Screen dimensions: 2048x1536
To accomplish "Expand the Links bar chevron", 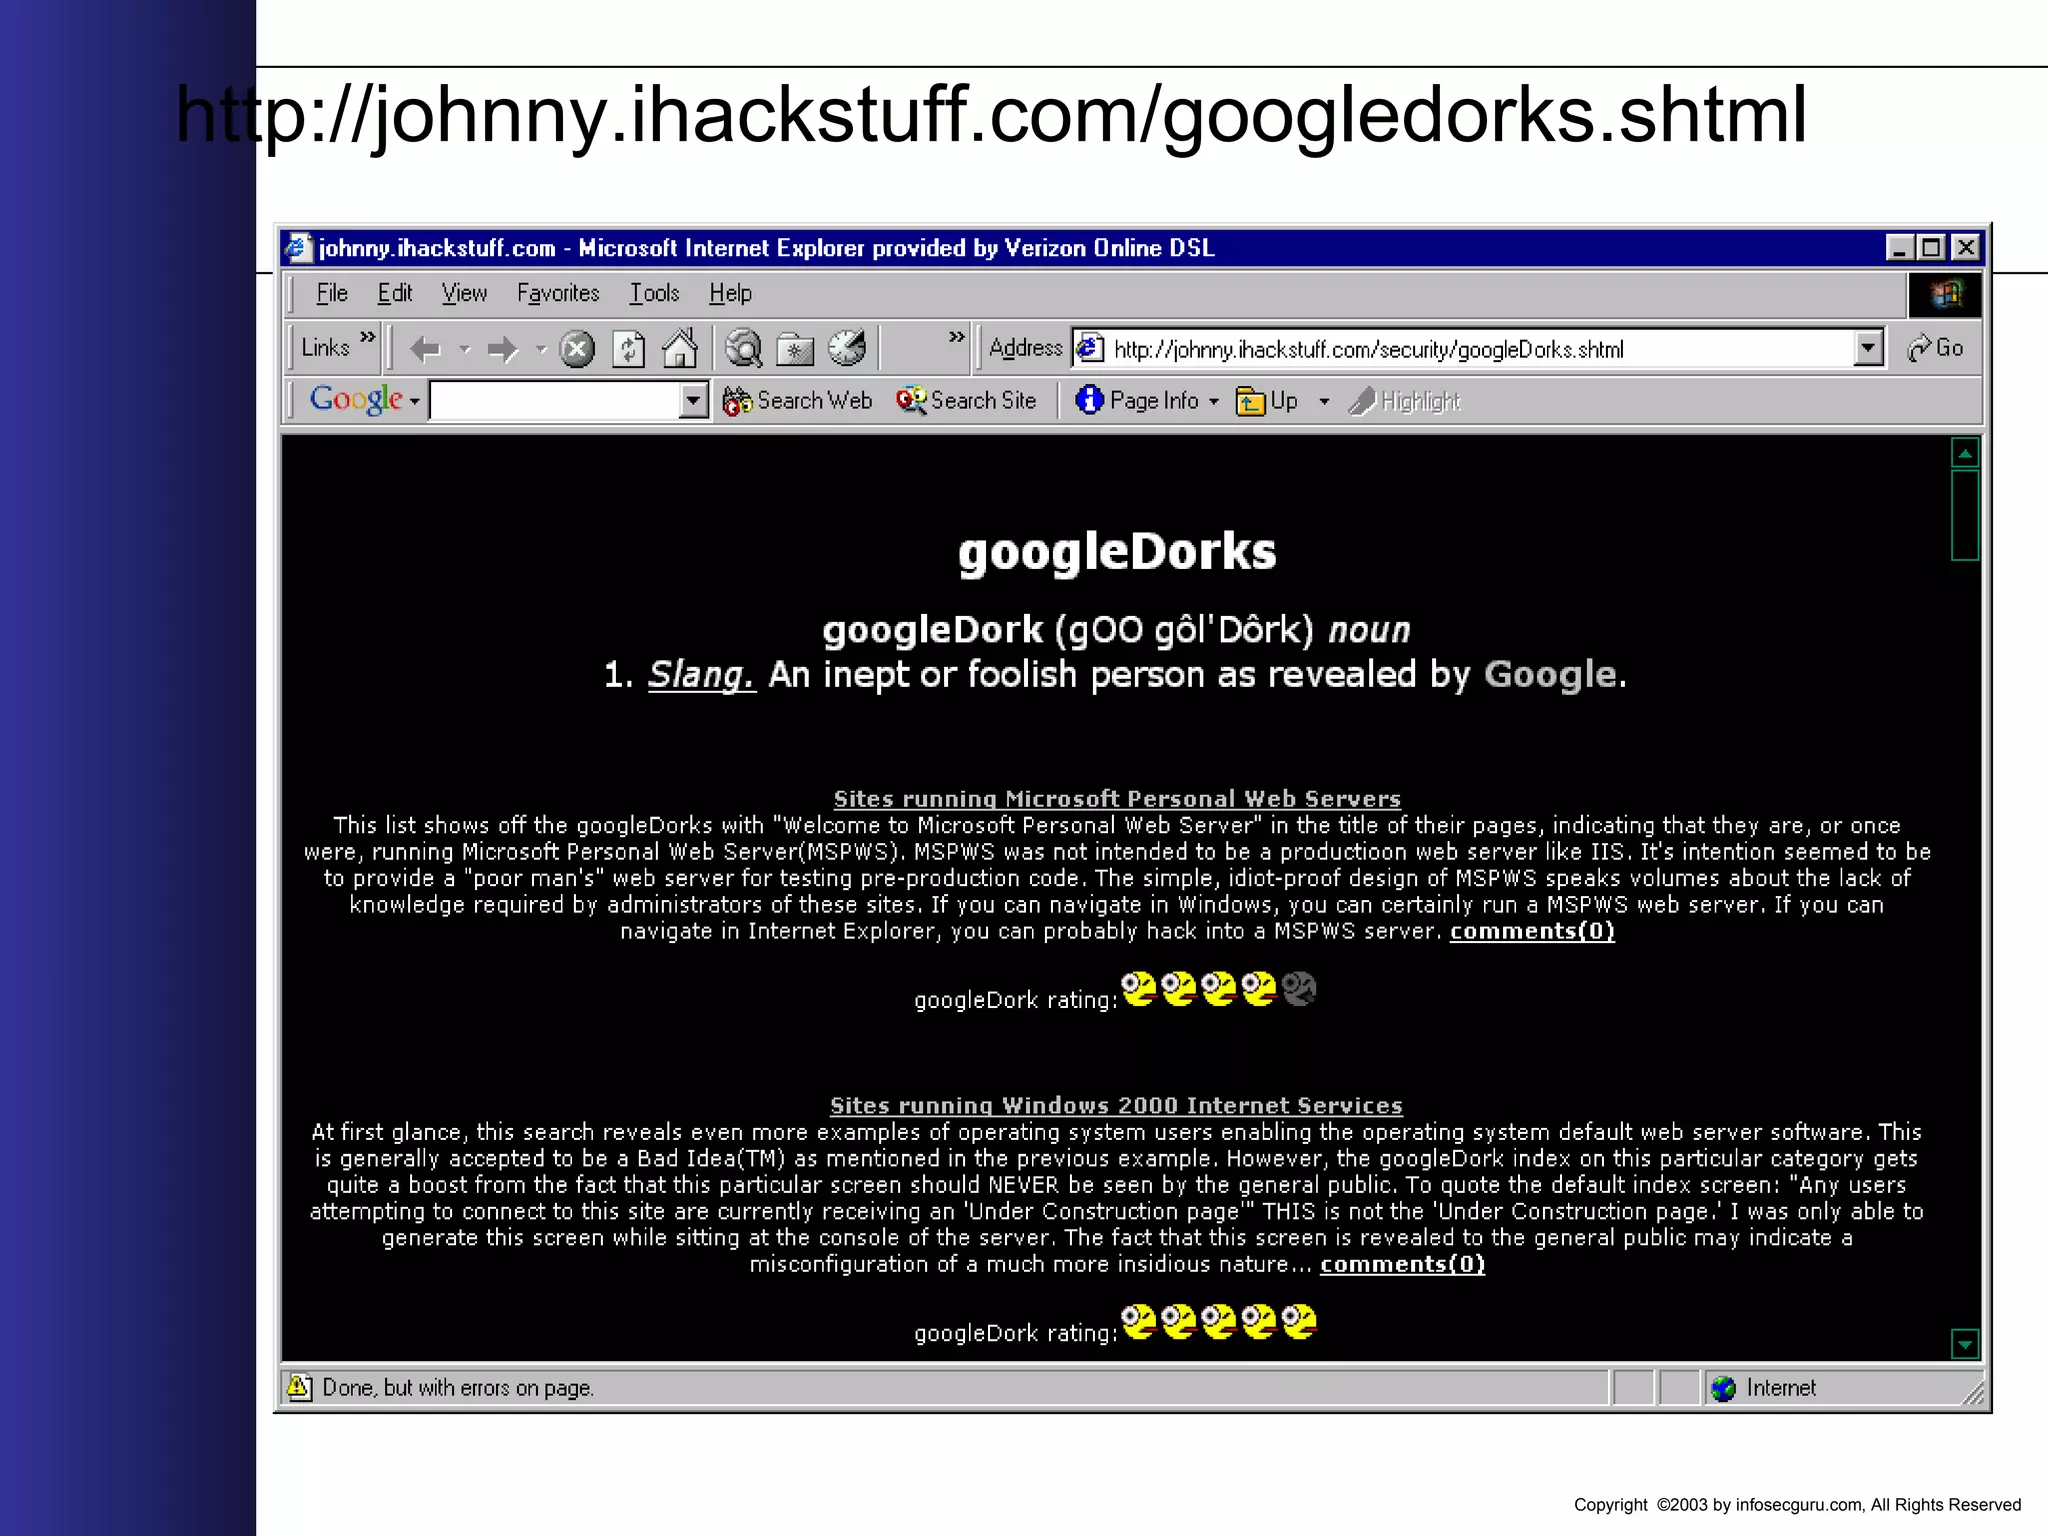I will point(367,337).
